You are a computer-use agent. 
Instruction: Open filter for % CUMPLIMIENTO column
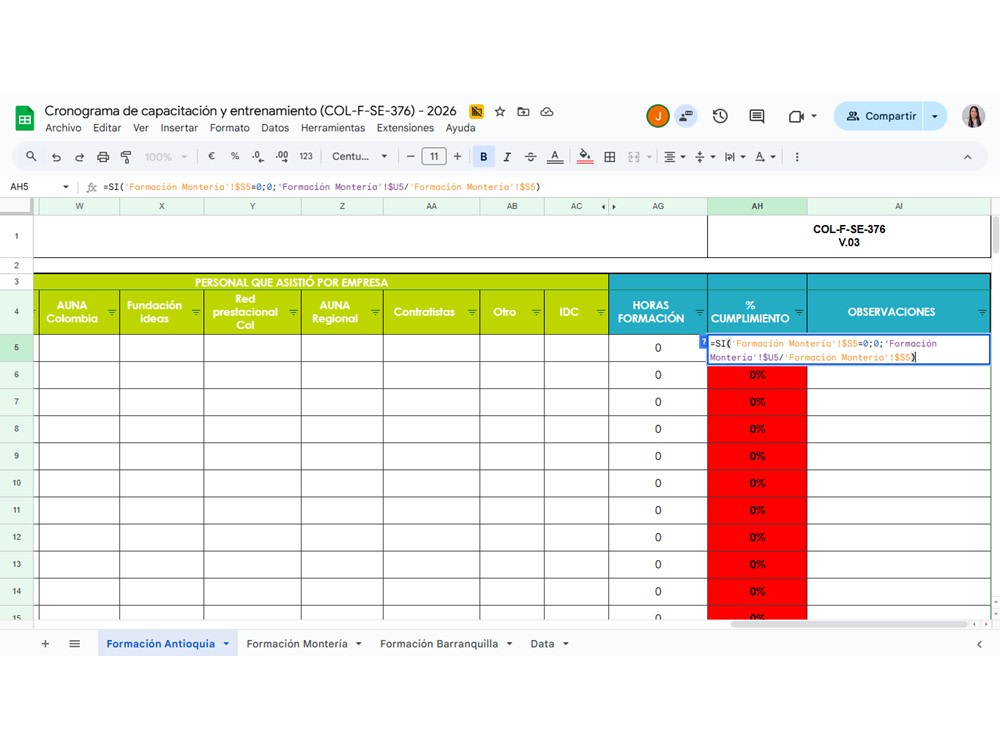[x=798, y=312]
